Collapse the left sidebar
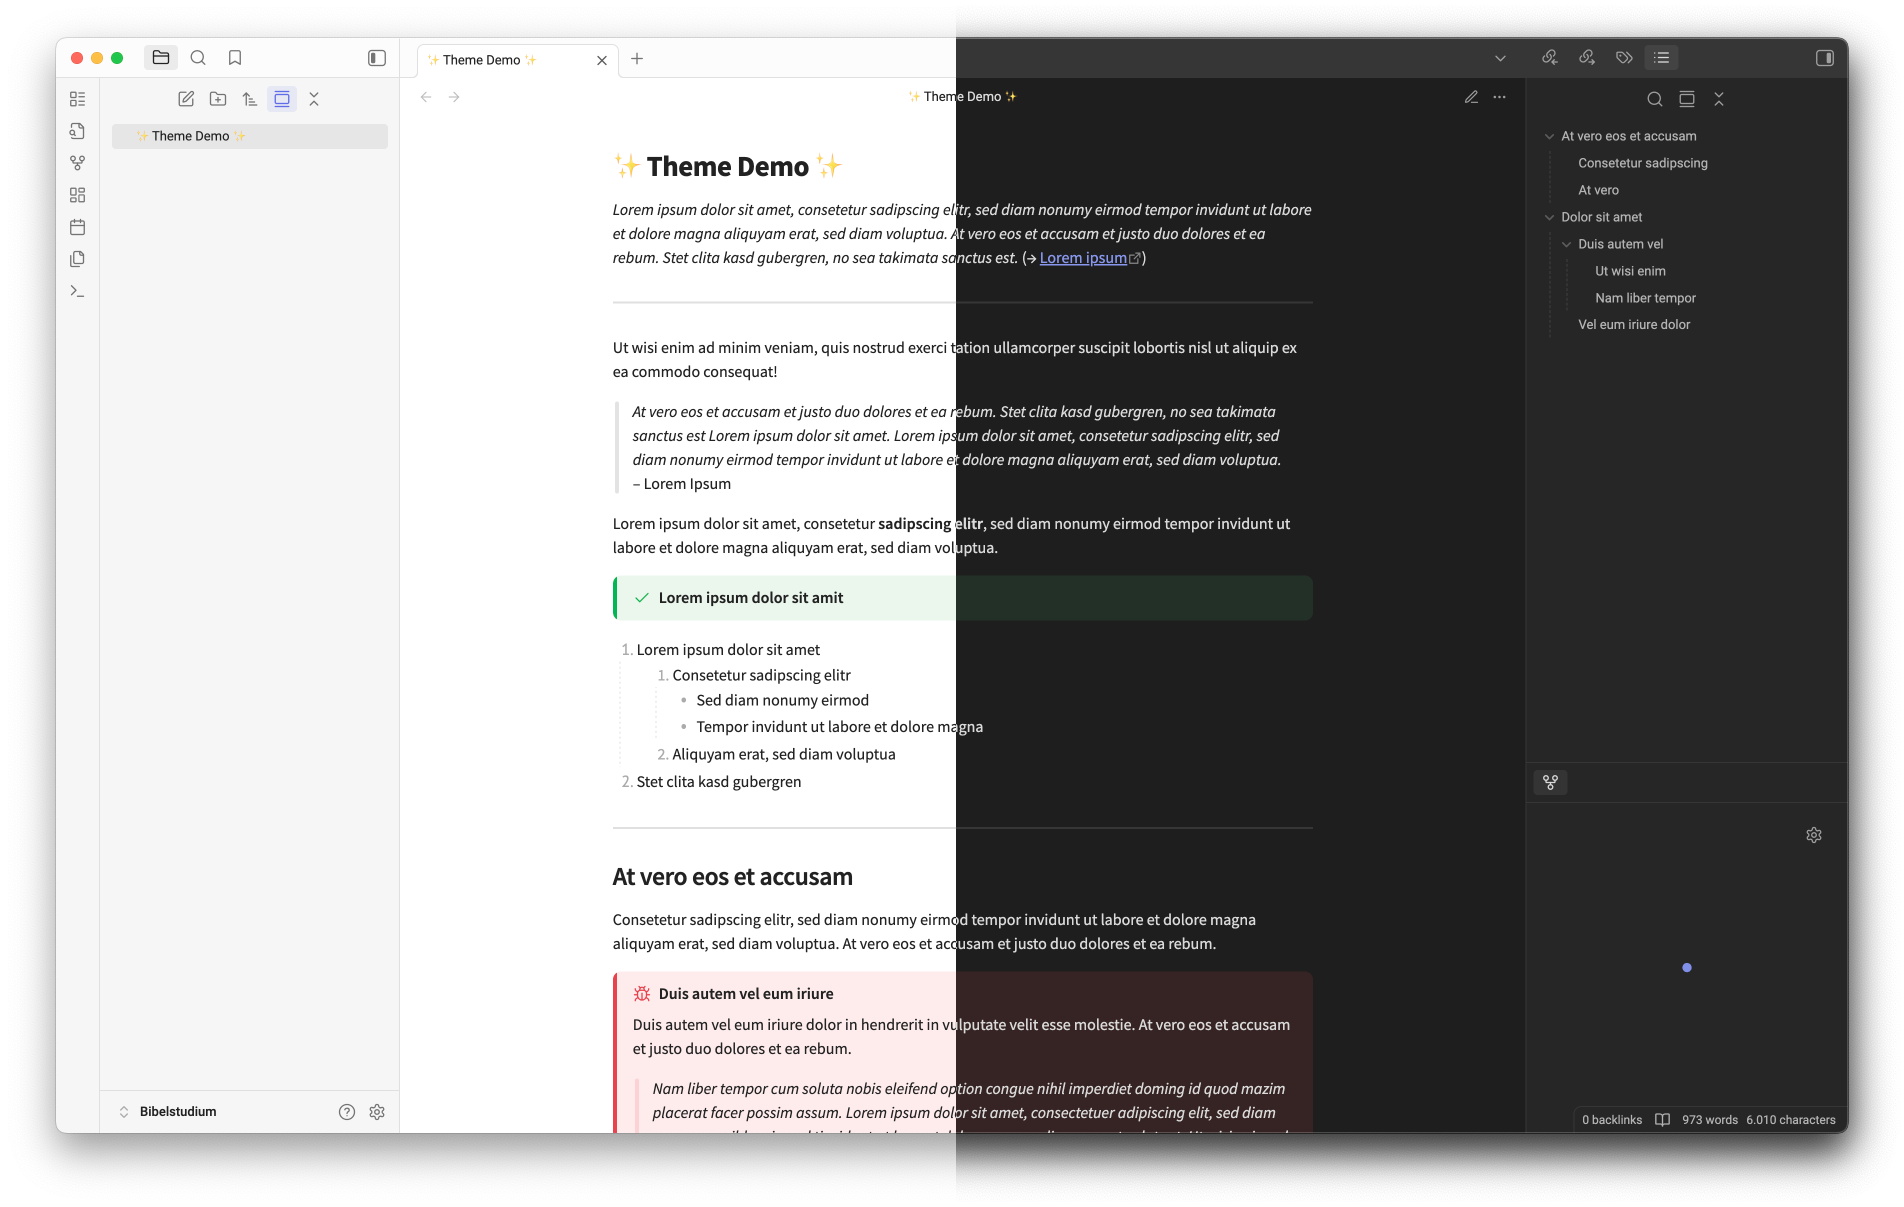 point(377,58)
